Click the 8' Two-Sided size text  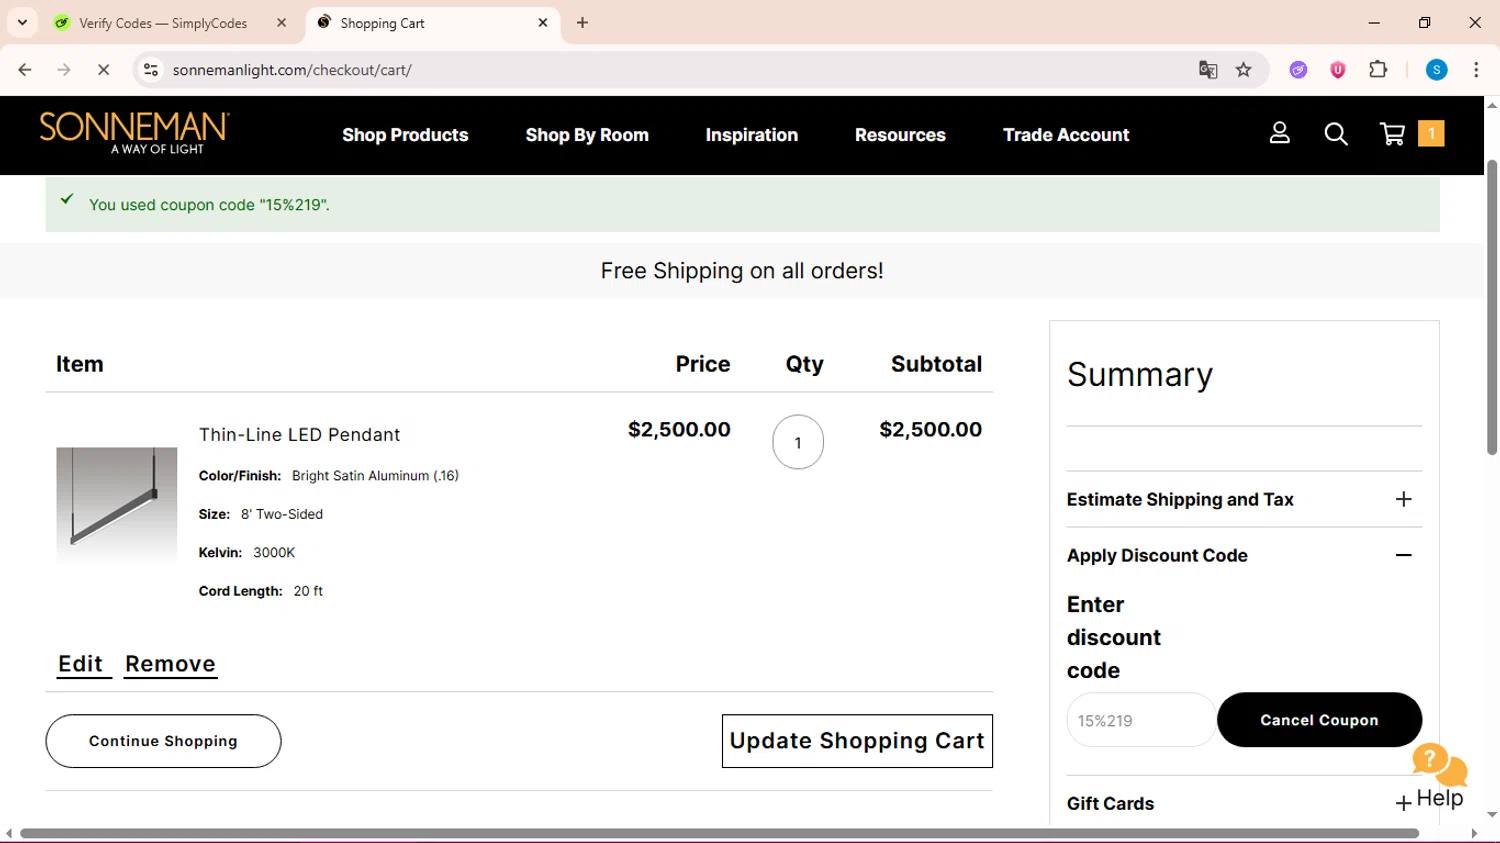point(282,514)
